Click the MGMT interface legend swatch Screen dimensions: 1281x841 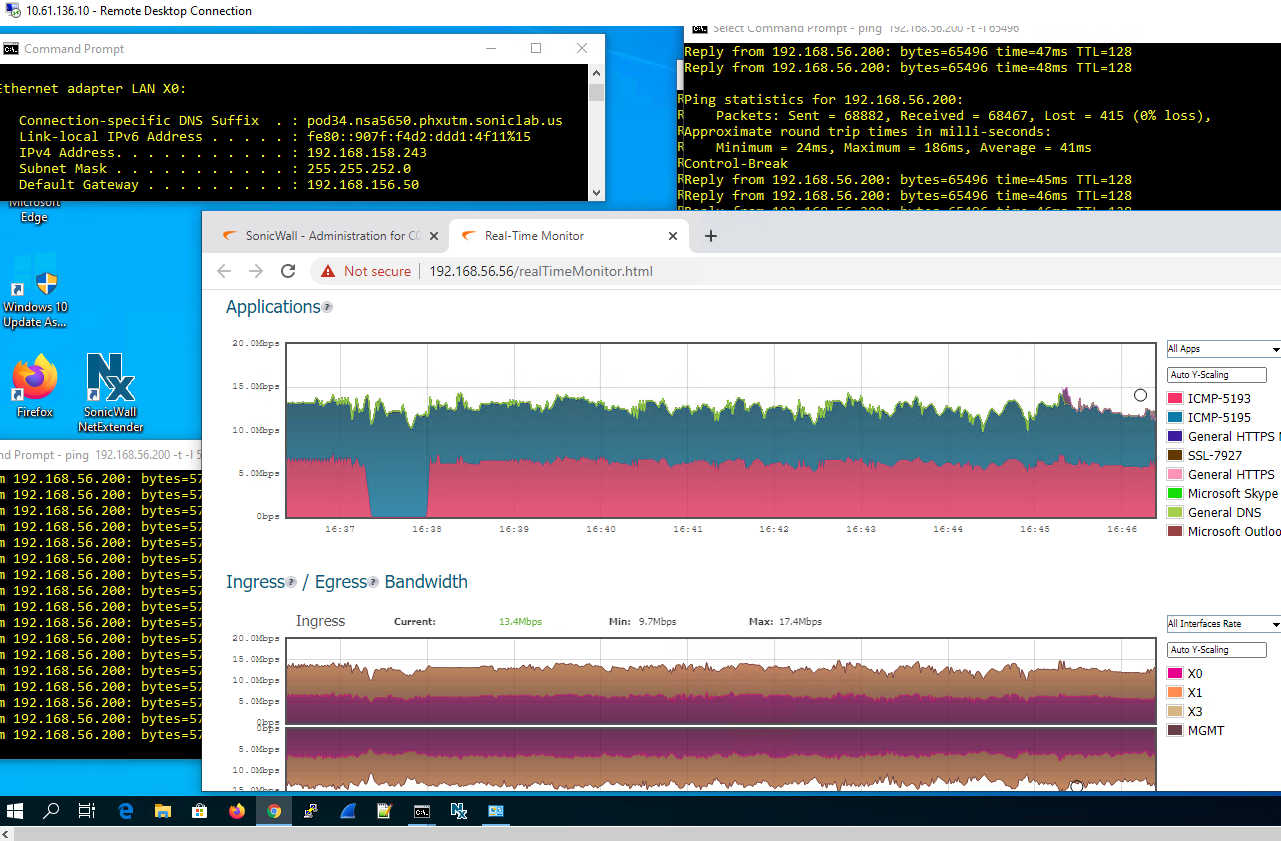pos(1175,731)
